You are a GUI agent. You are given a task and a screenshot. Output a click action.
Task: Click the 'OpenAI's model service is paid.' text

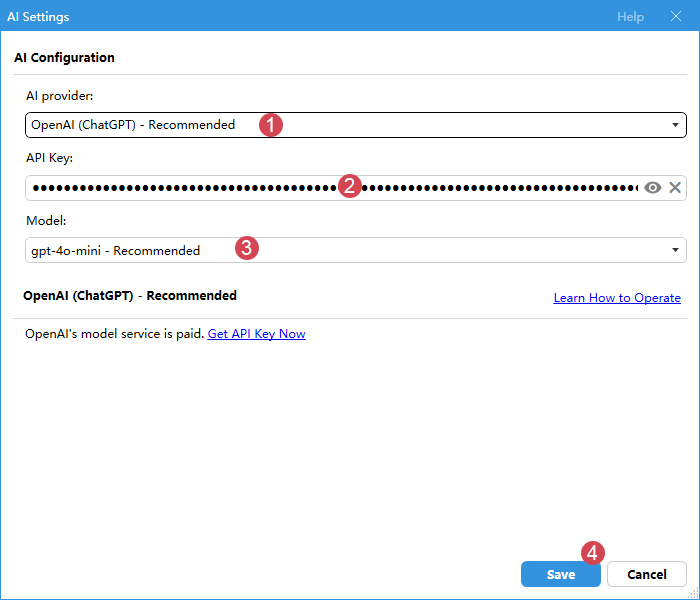click(115, 334)
